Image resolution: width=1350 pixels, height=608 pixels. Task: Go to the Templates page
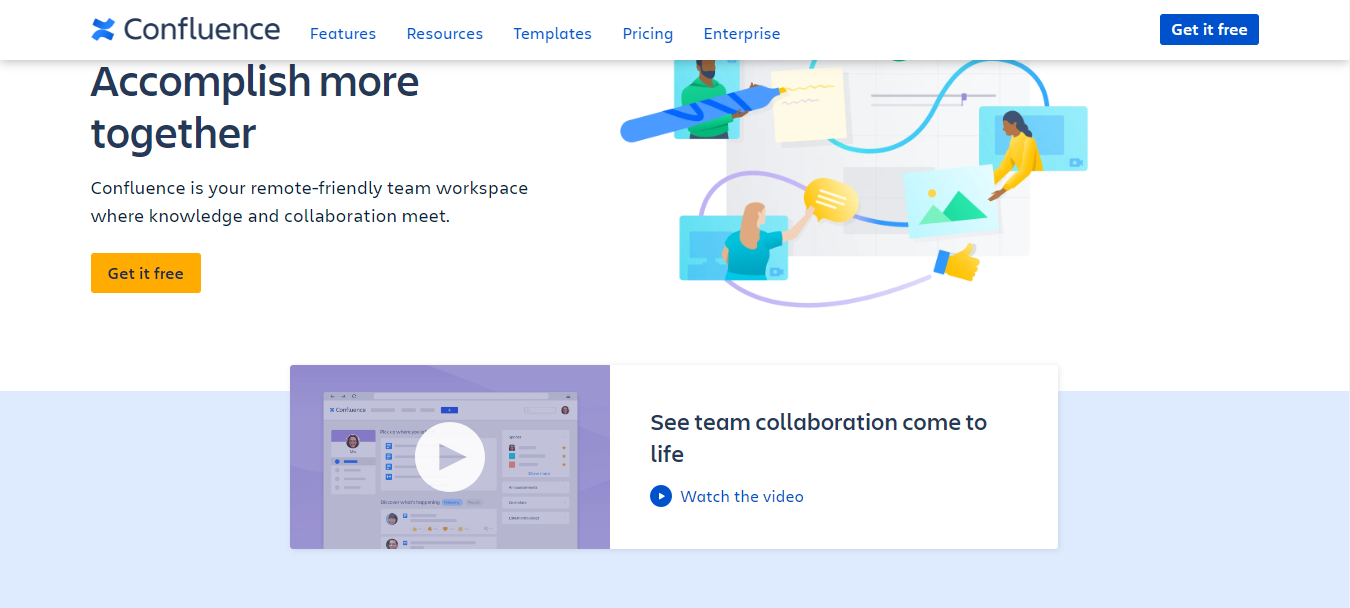[x=552, y=34]
